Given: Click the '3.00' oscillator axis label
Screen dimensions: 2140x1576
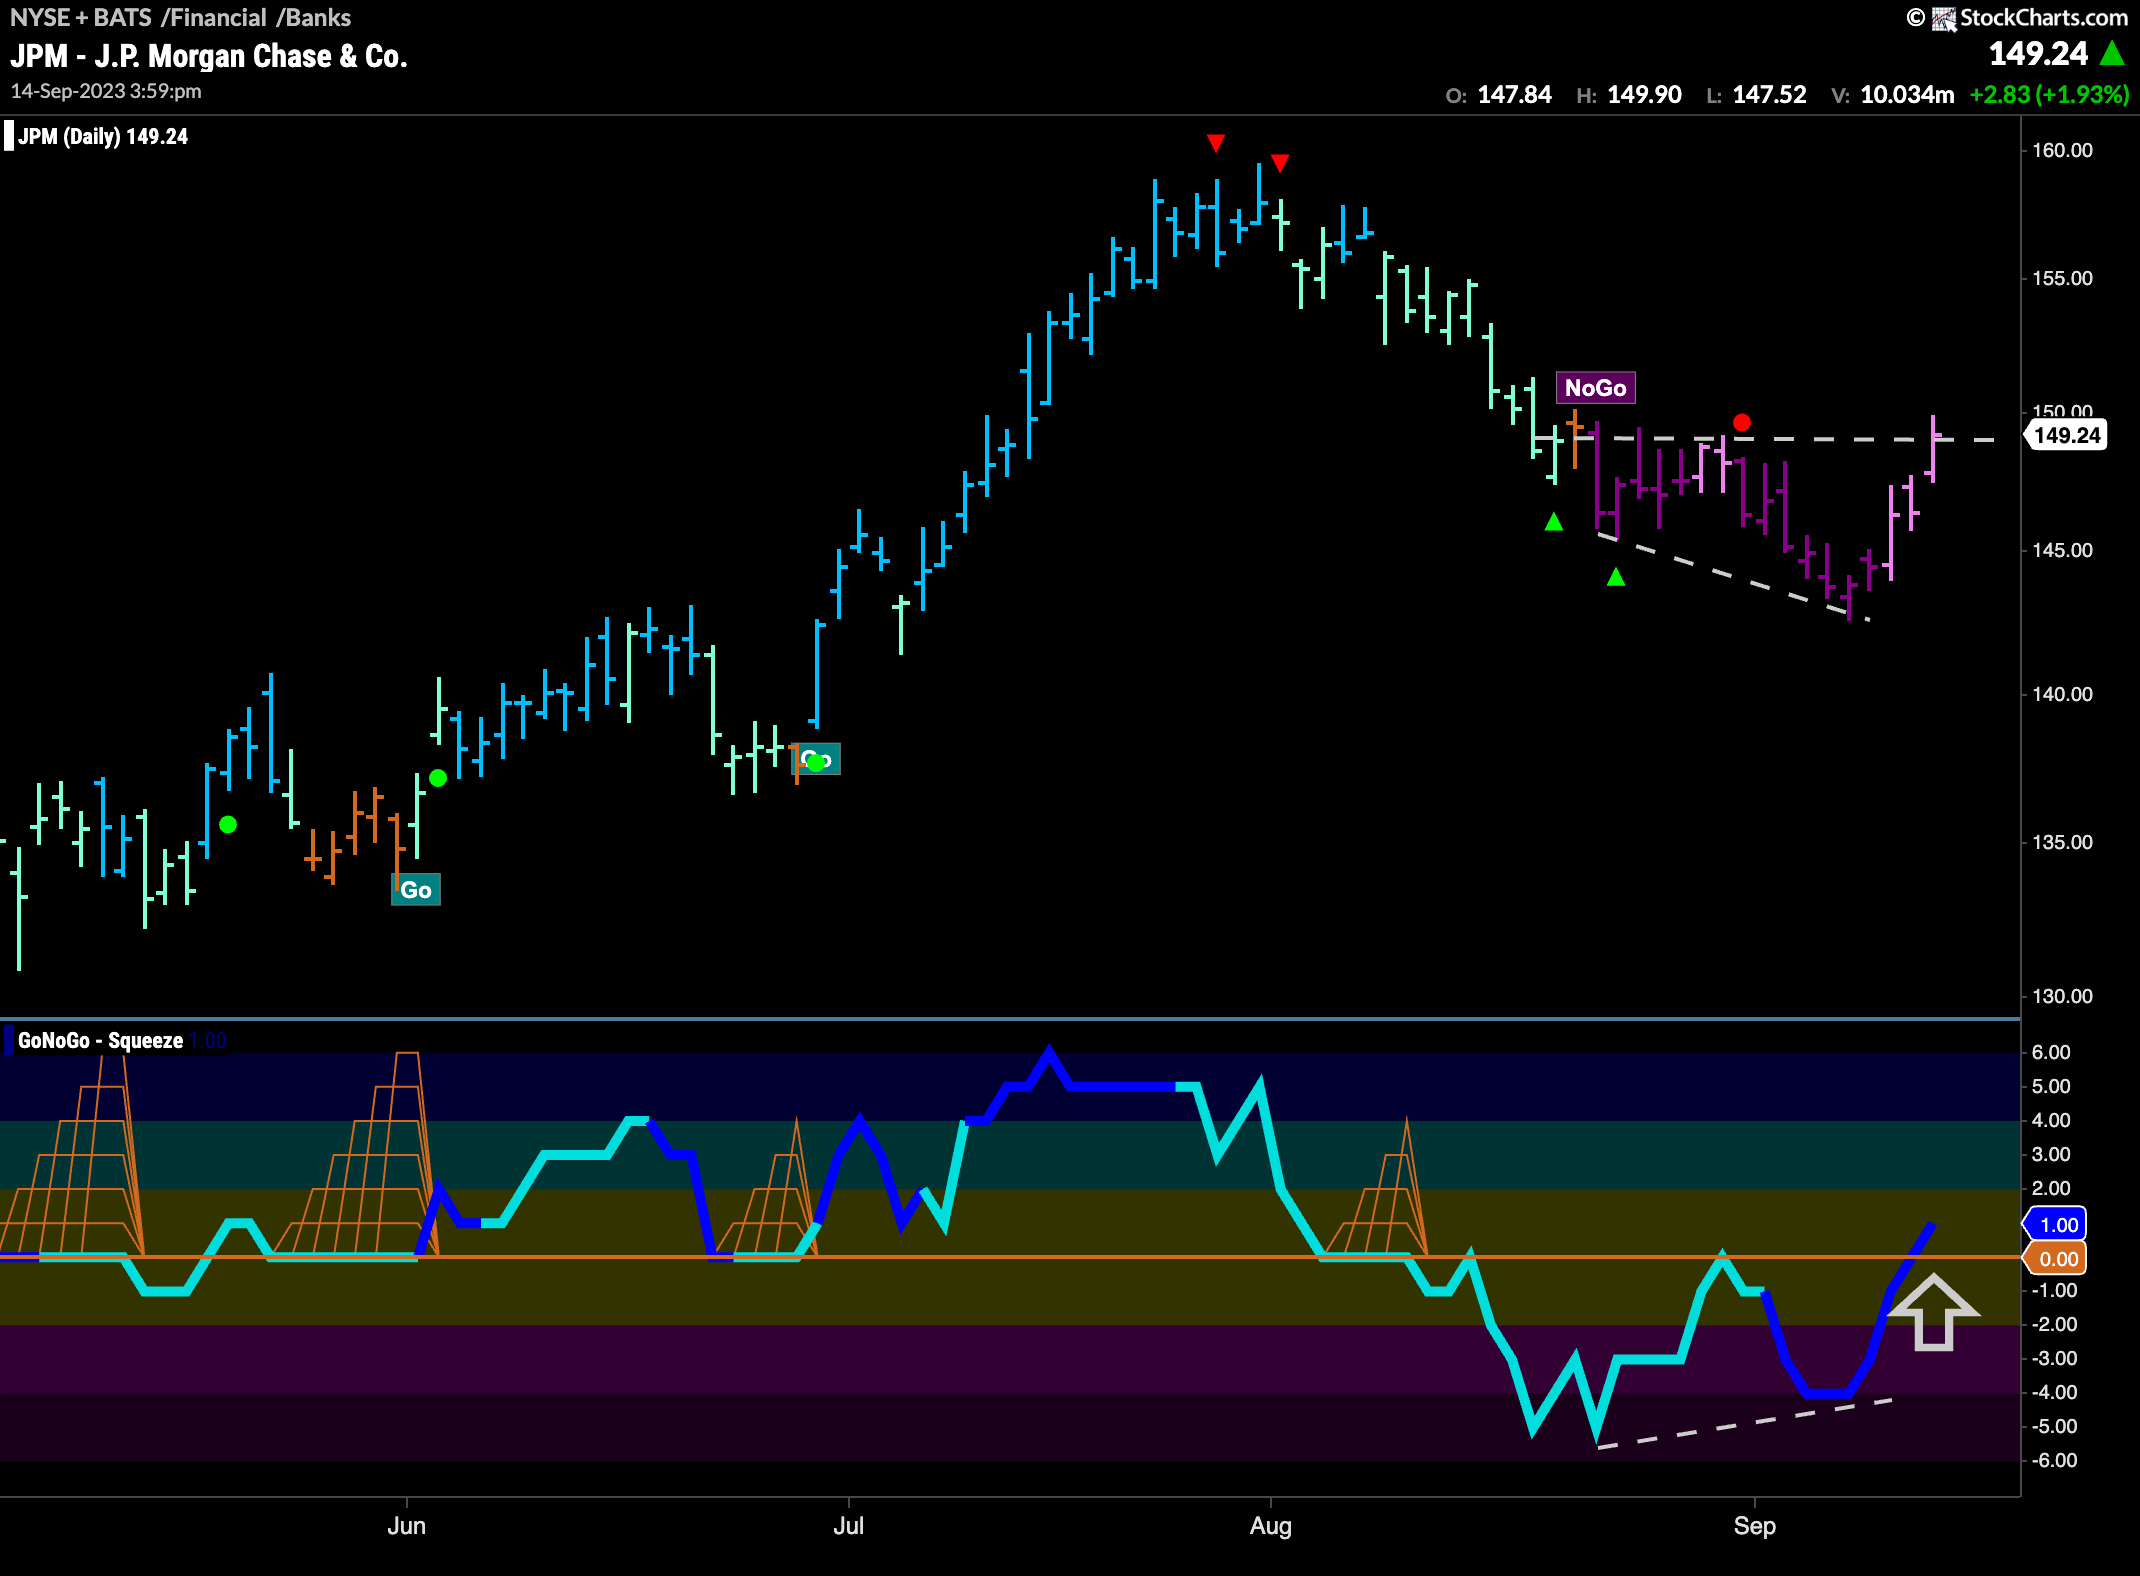Looking at the screenshot, I should pos(2051,1154).
